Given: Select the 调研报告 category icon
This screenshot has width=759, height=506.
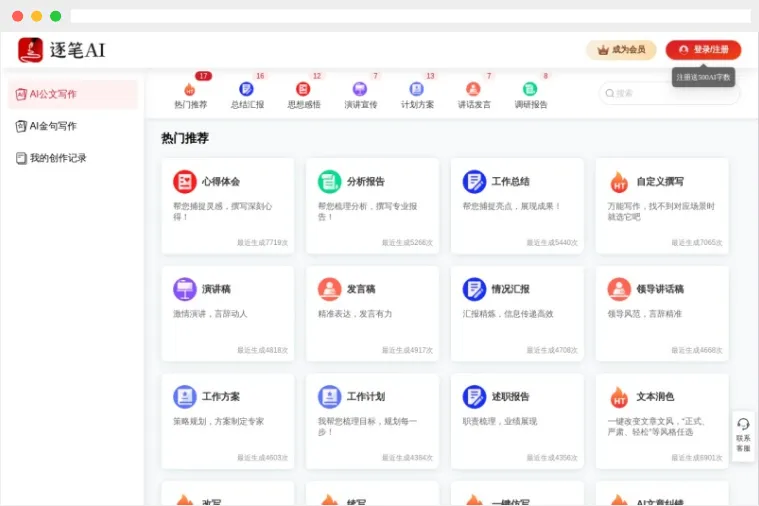Looking at the screenshot, I should [x=530, y=89].
